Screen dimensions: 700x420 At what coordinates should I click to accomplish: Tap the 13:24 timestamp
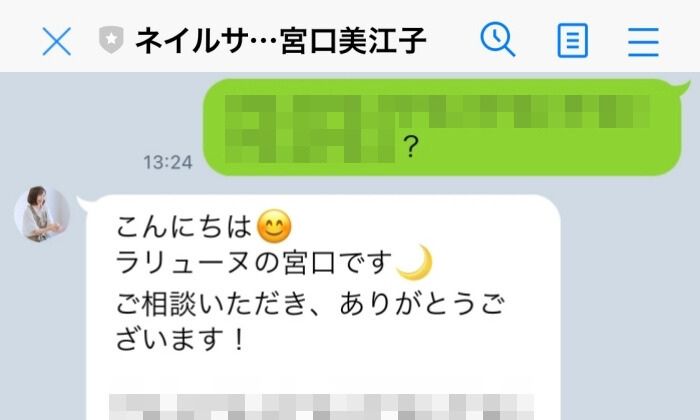[168, 162]
